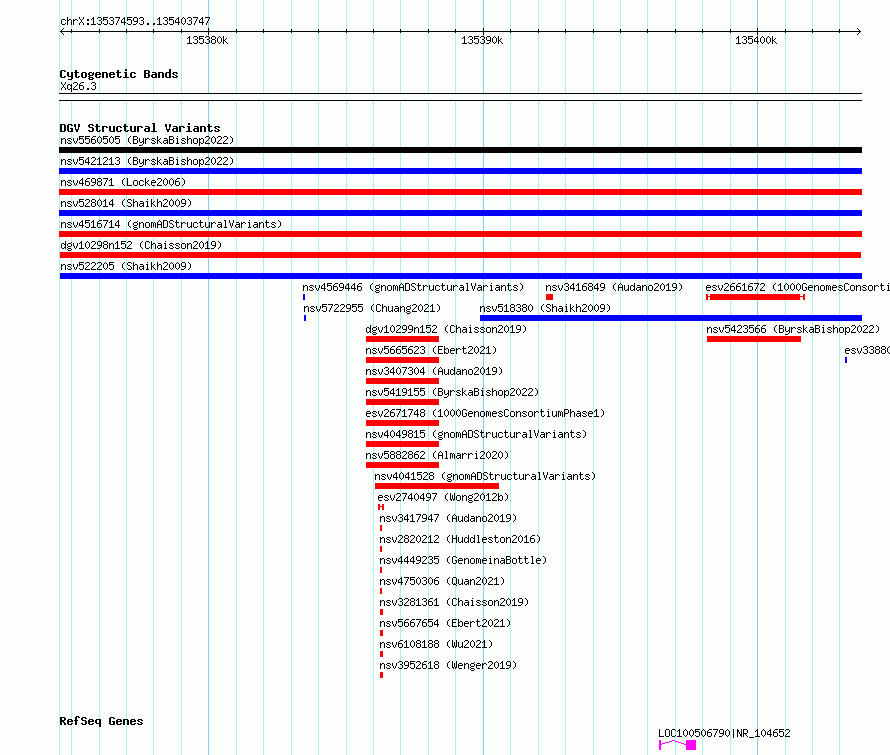Click the 135390k ruler tick label
890x755 pixels.
(x=482, y=41)
